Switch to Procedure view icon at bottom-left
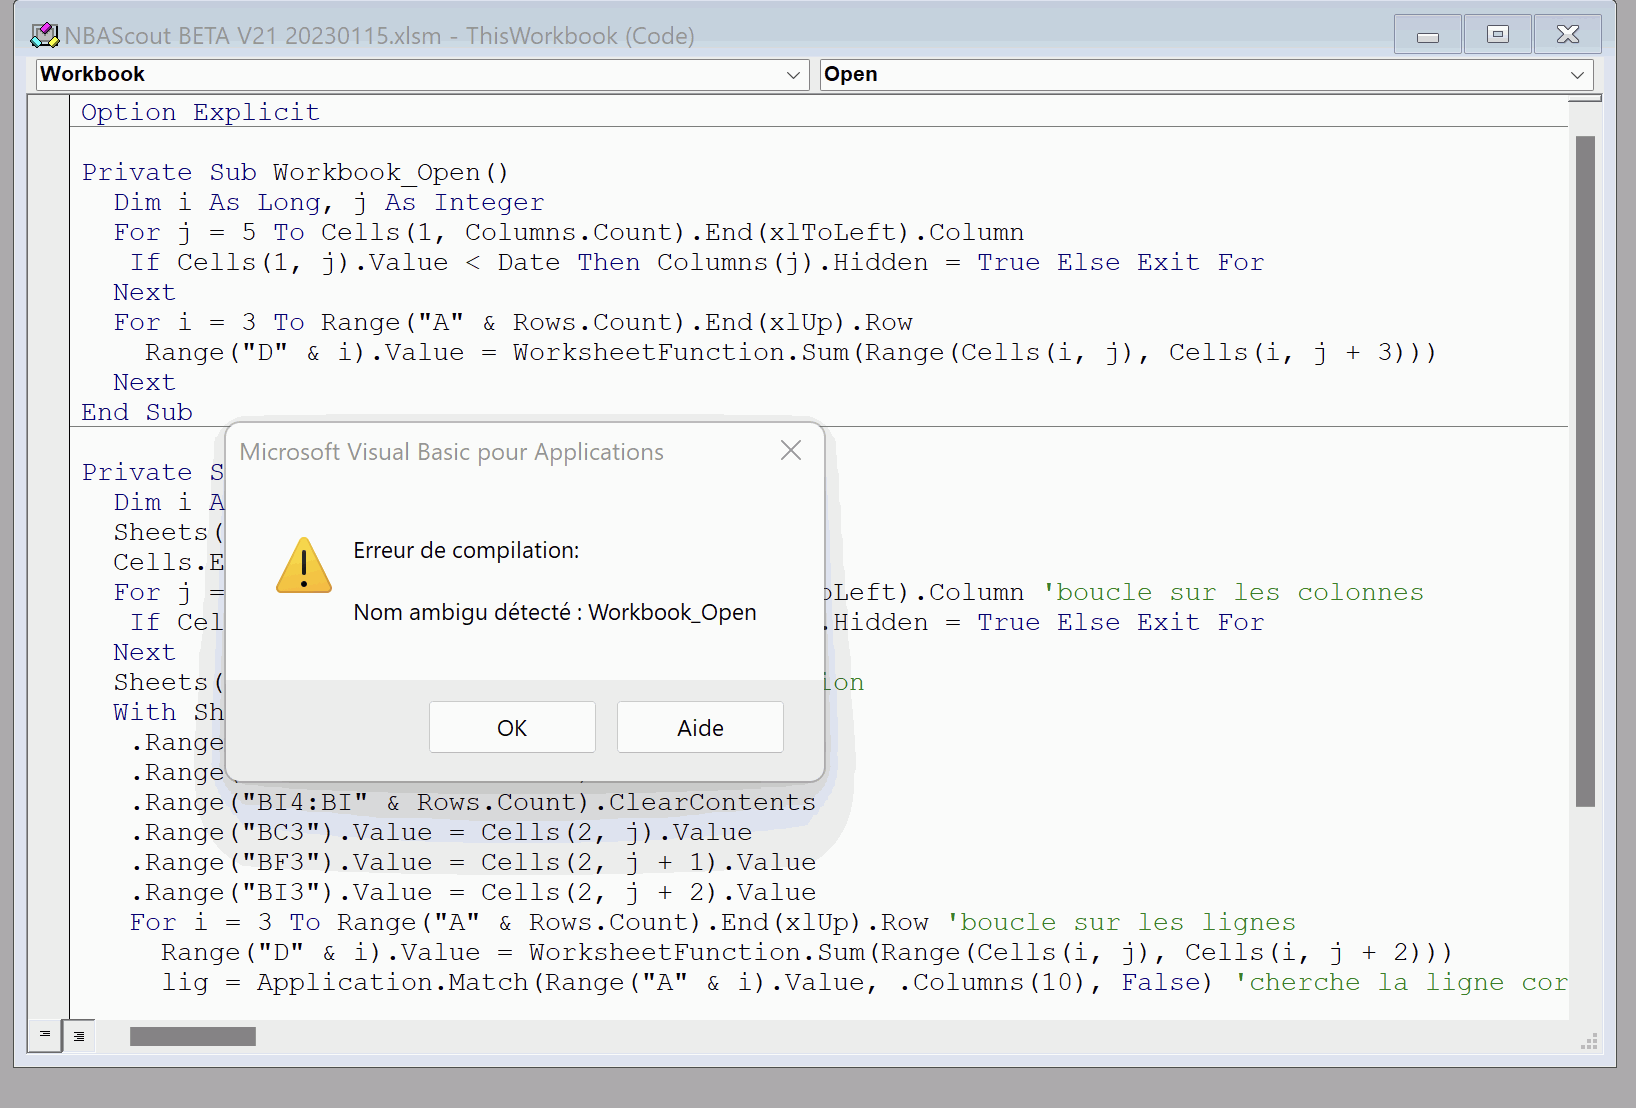Screen dimensions: 1636x1108 pos(45,1035)
